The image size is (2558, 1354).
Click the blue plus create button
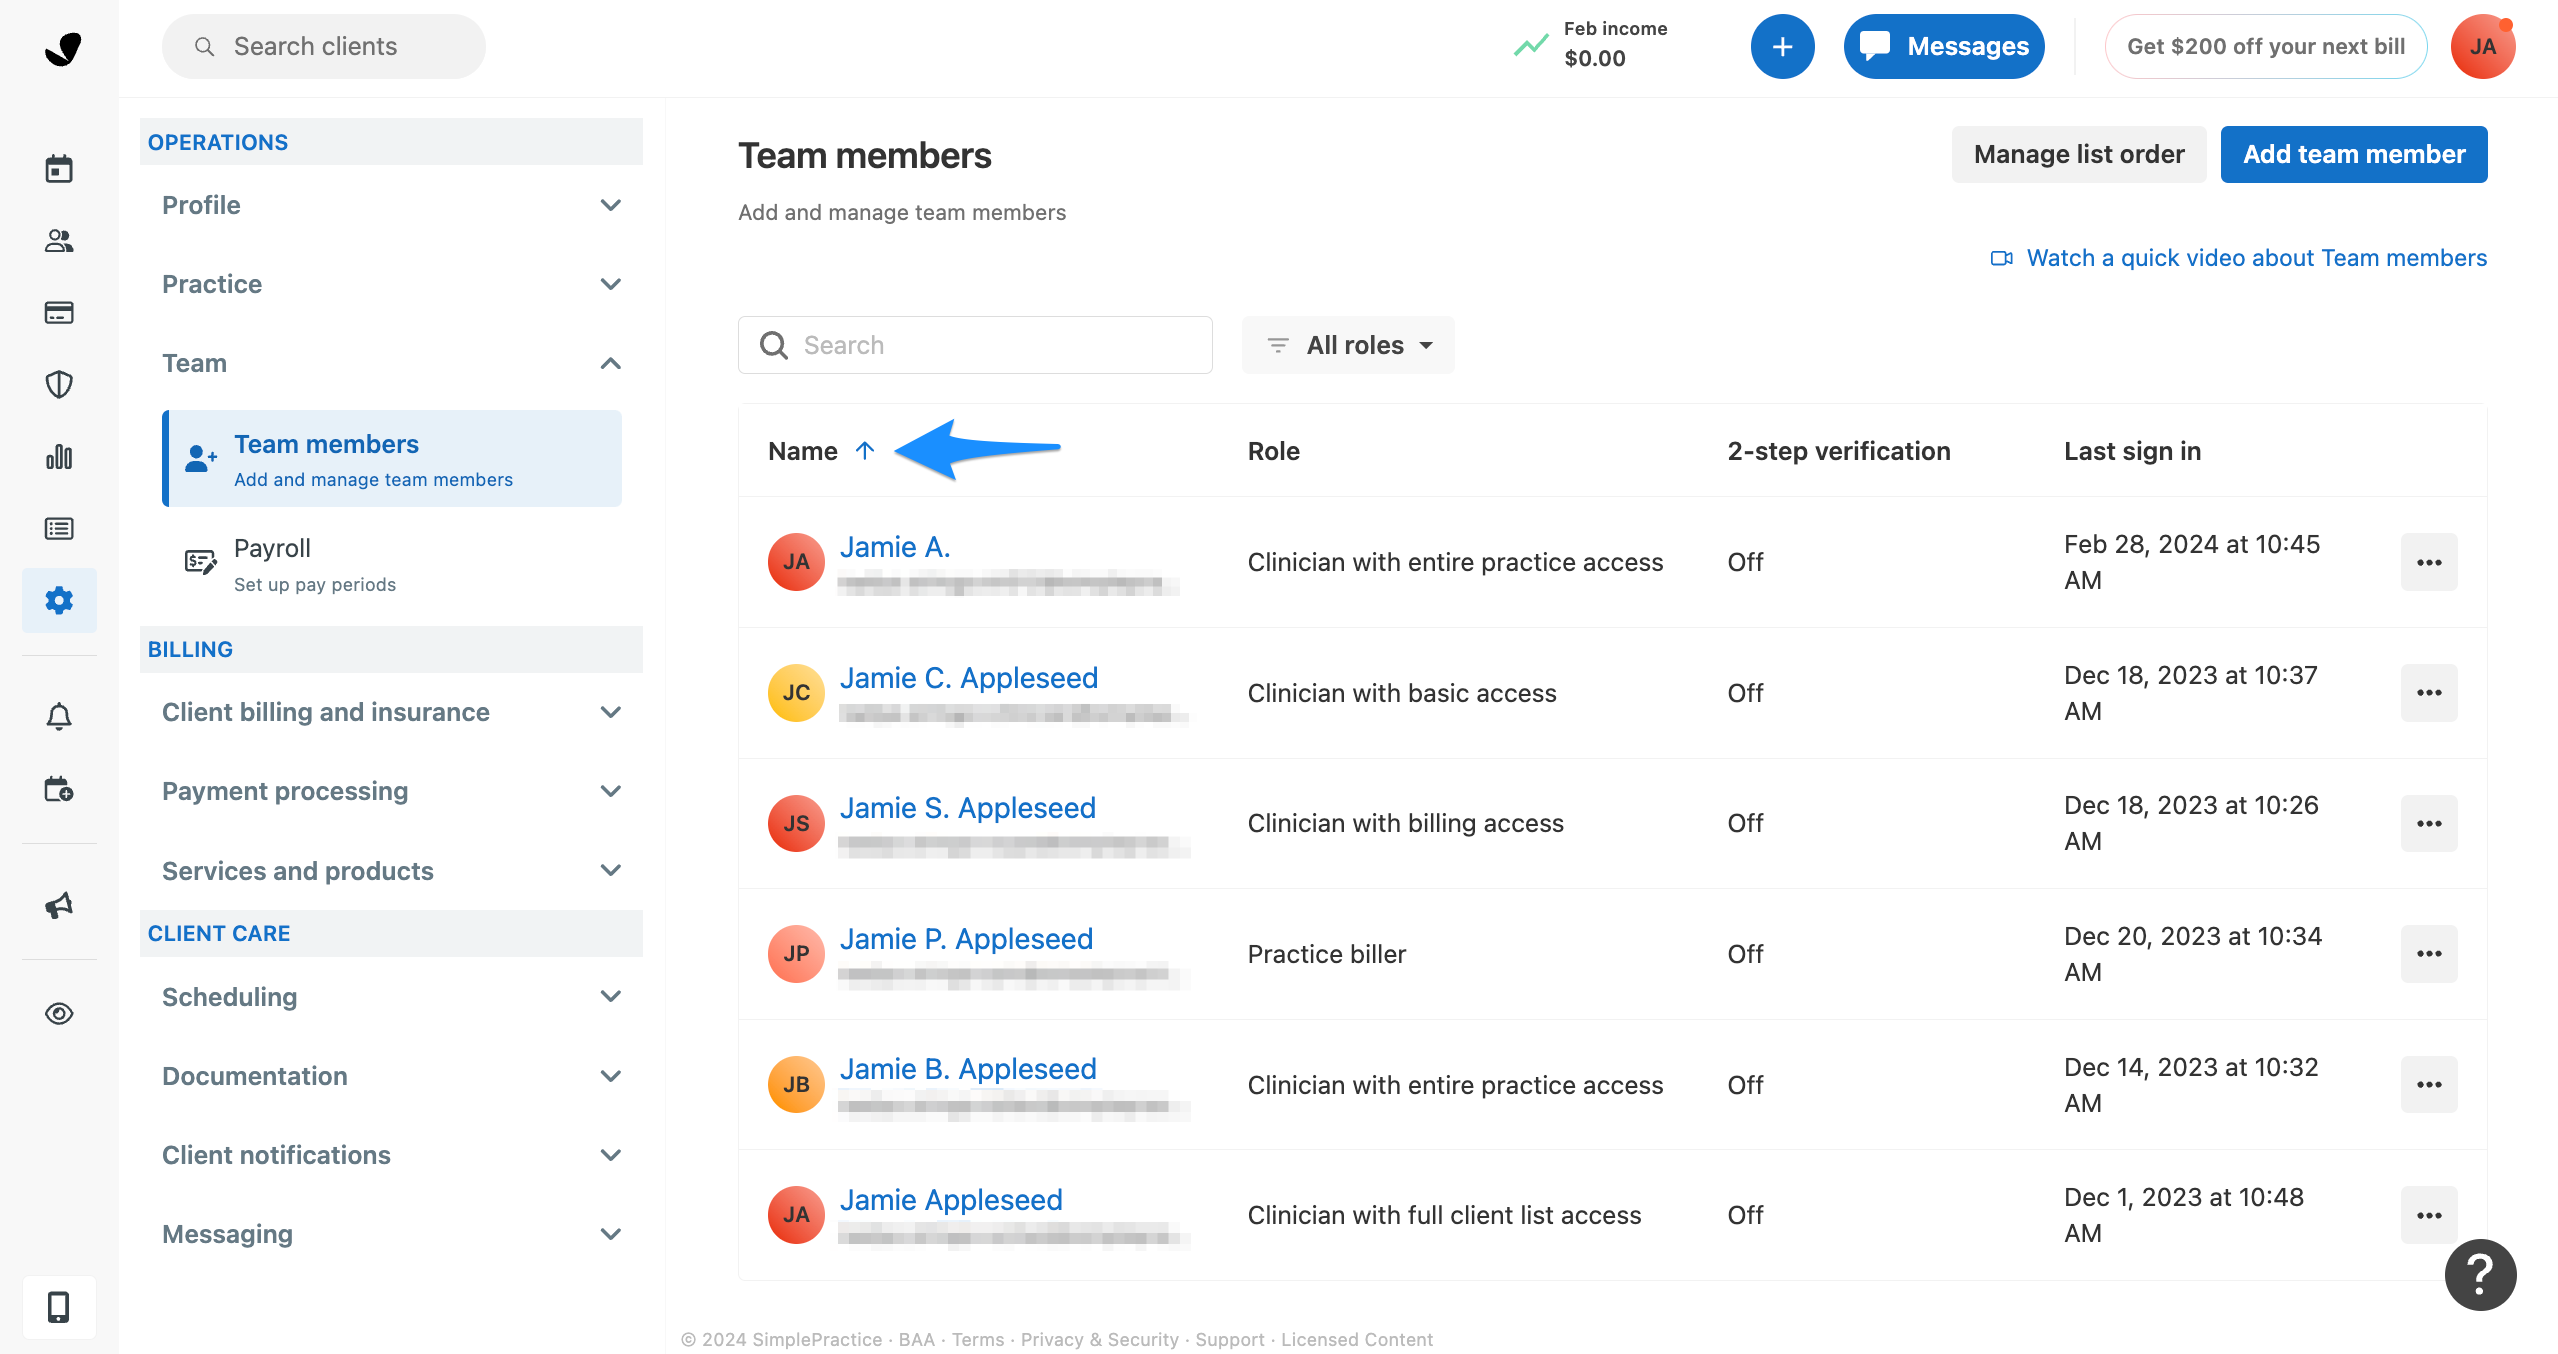pyautogui.click(x=1782, y=47)
